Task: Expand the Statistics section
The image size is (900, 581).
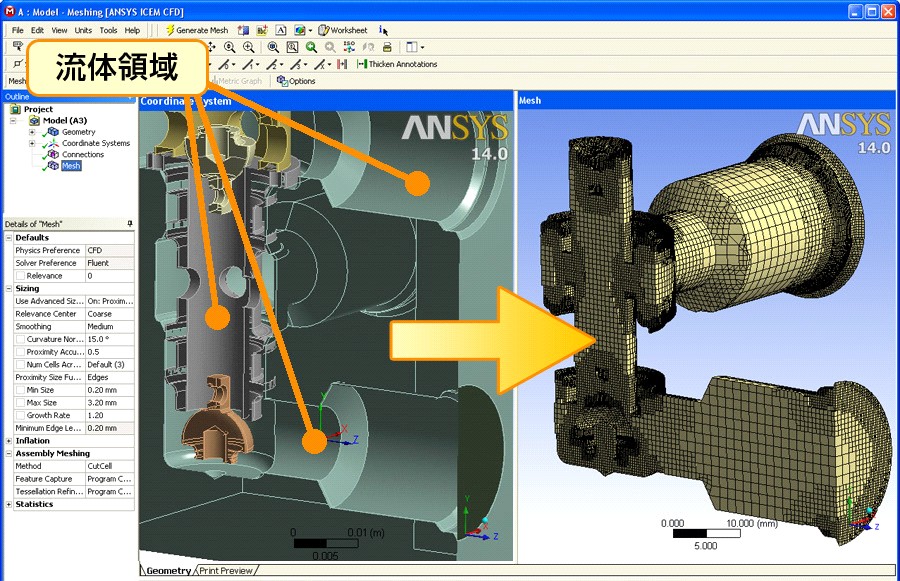Action: pyautogui.click(x=9, y=504)
